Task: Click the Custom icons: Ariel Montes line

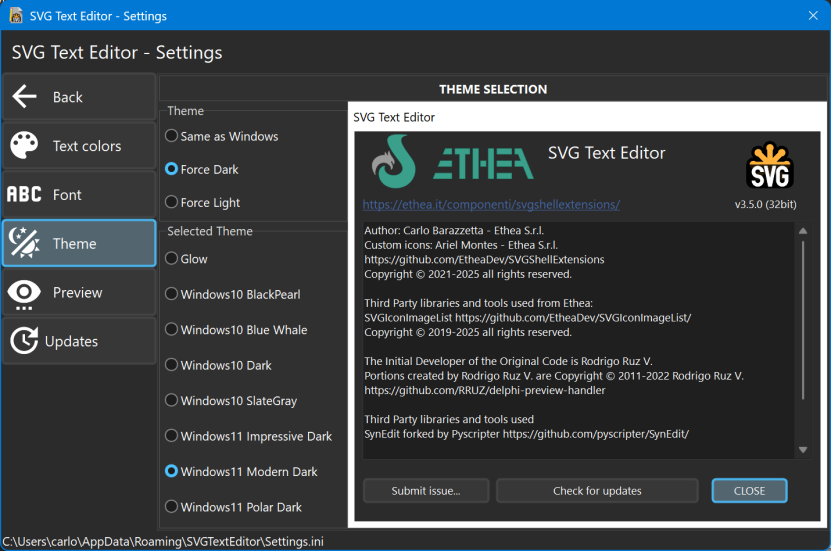Action: pos(461,245)
